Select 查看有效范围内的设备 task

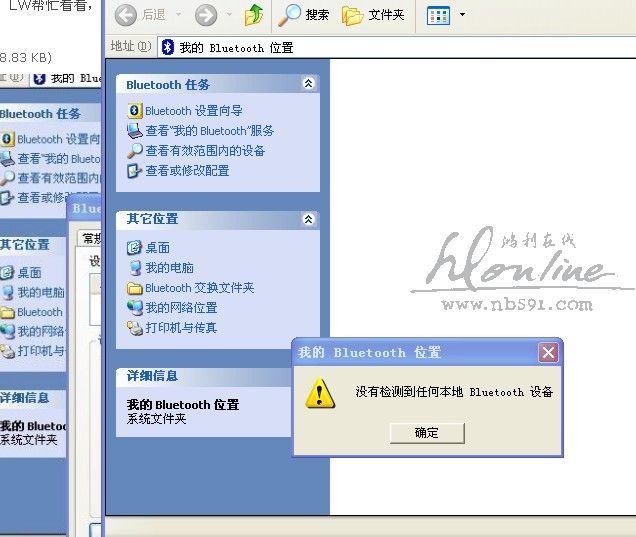point(205,151)
